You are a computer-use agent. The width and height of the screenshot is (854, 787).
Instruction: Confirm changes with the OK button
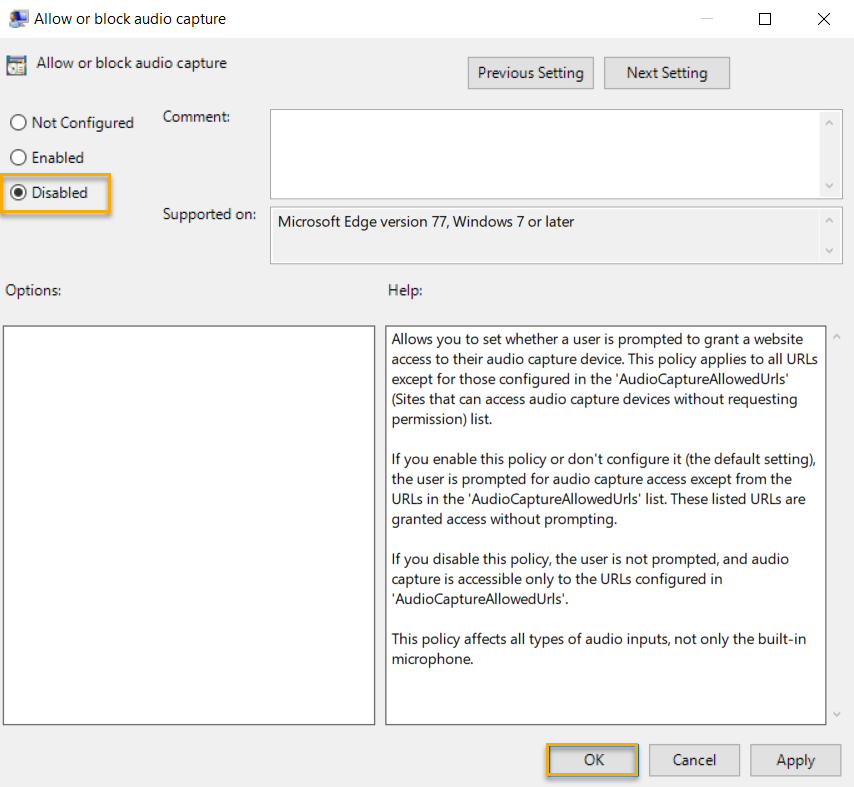[x=592, y=760]
